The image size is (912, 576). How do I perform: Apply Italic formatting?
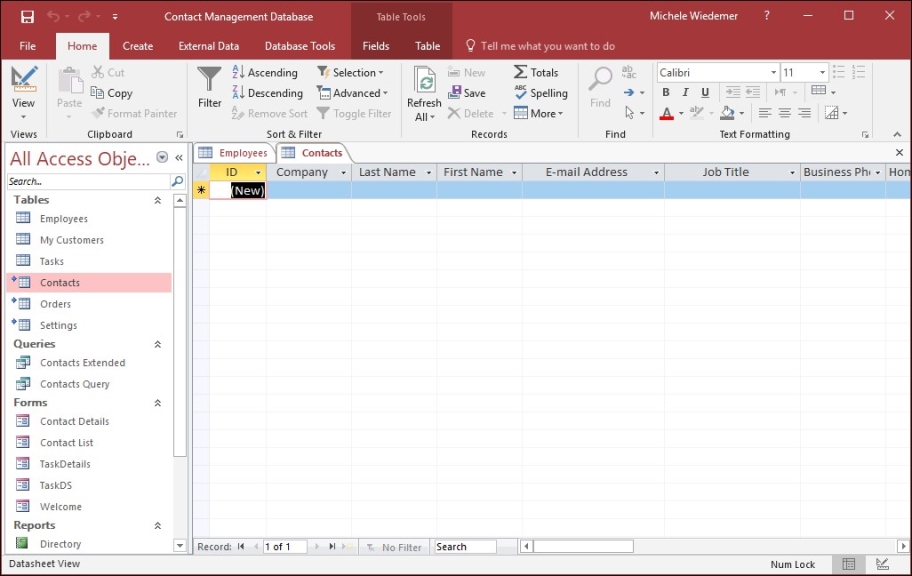click(x=686, y=92)
